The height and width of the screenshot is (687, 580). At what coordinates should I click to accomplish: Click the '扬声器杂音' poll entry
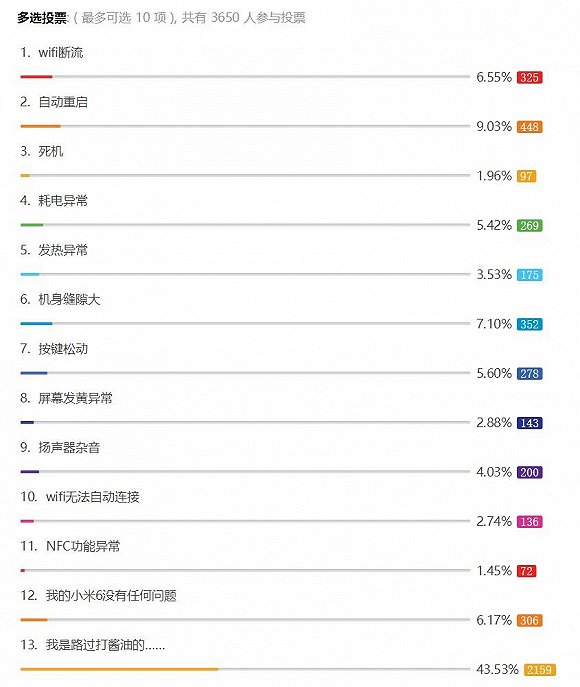point(69,448)
